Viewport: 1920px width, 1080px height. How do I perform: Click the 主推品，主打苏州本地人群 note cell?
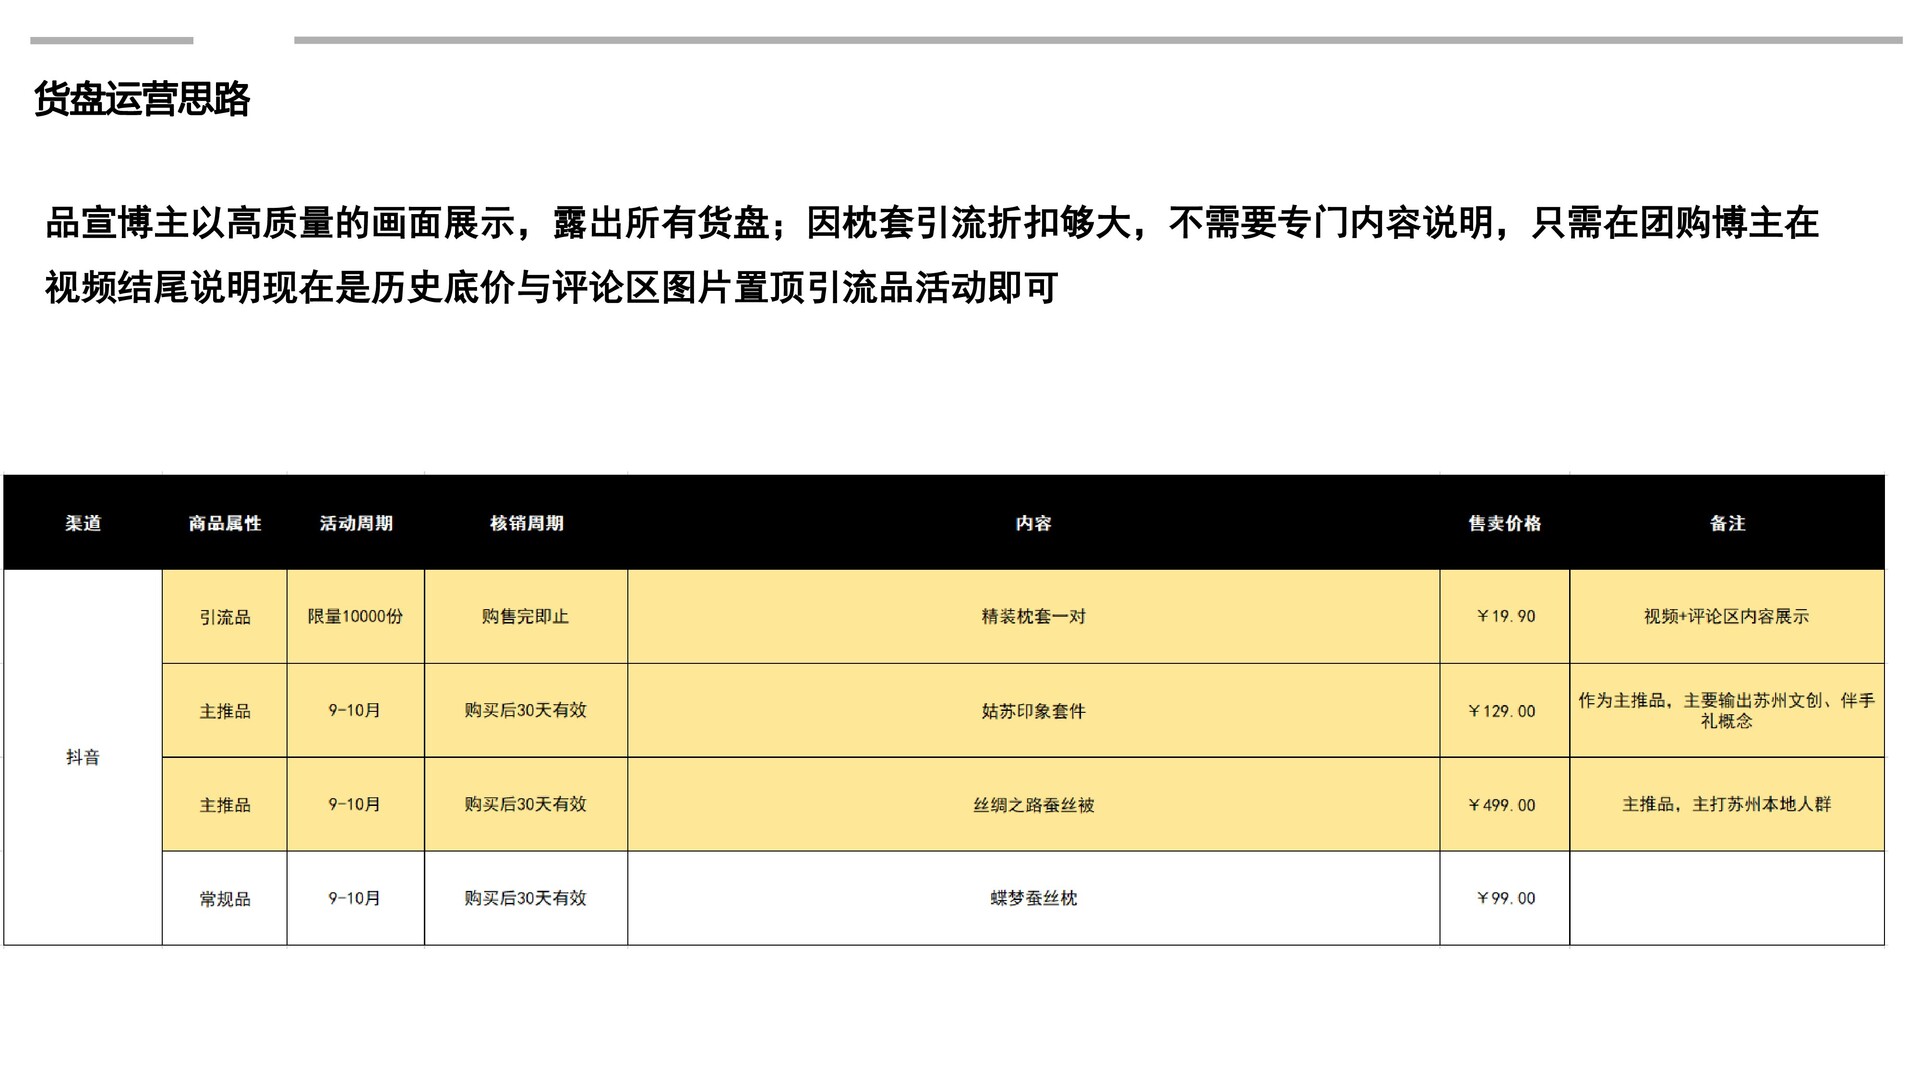click(1727, 805)
